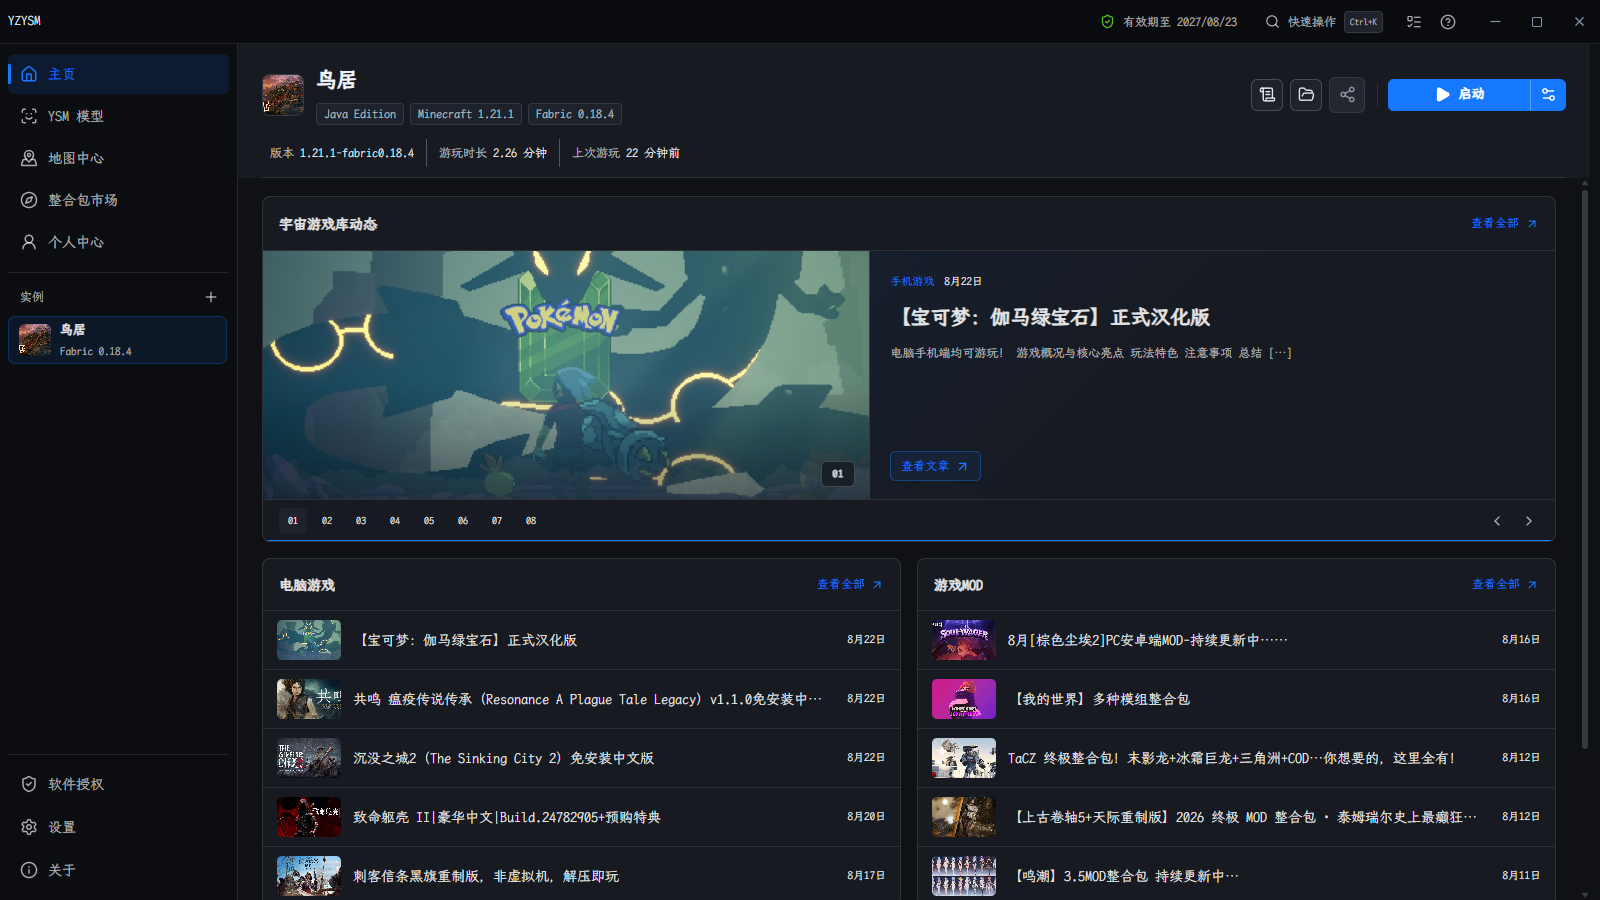Click the 上次游玩 22 分钟前 text
Viewport: 1600px width, 900px height.
coord(626,153)
